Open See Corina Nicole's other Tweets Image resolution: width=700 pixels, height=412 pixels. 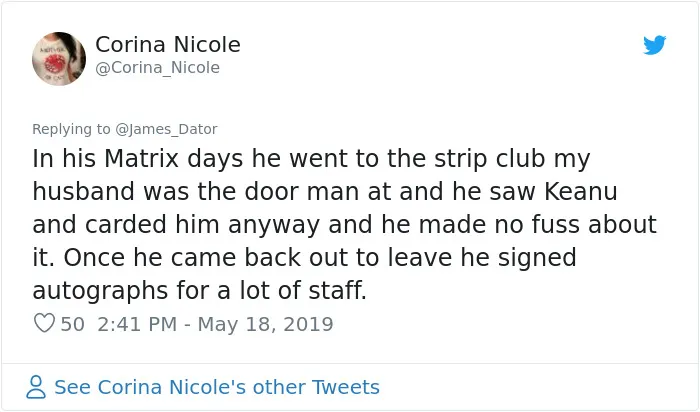click(217, 387)
